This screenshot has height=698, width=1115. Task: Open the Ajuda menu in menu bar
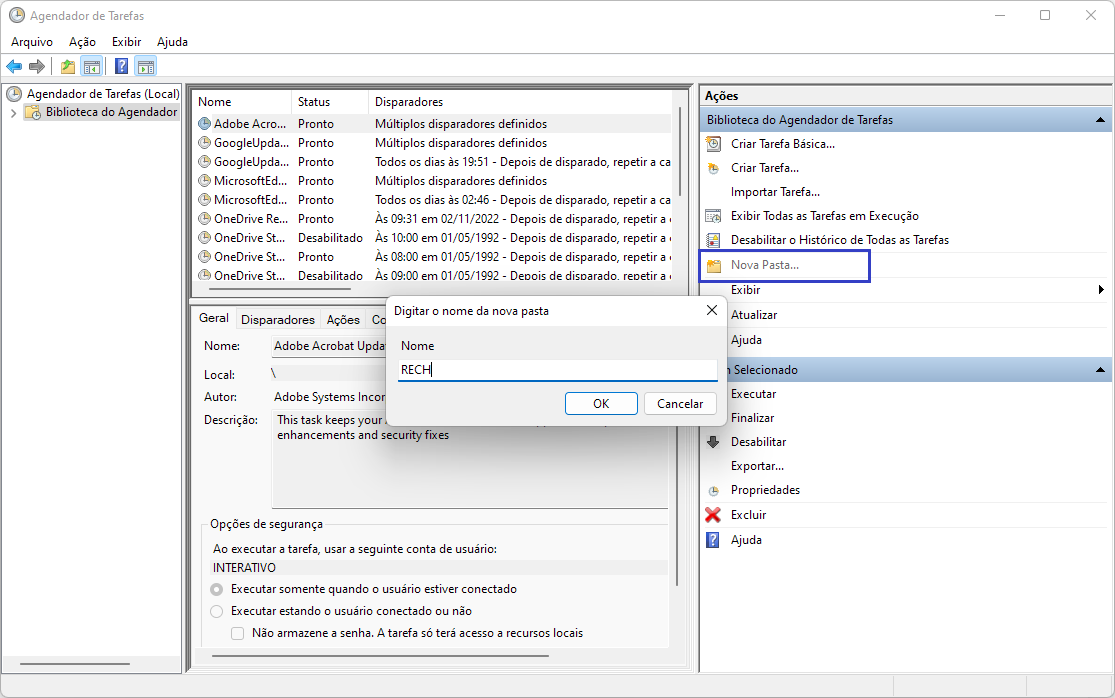(x=173, y=42)
